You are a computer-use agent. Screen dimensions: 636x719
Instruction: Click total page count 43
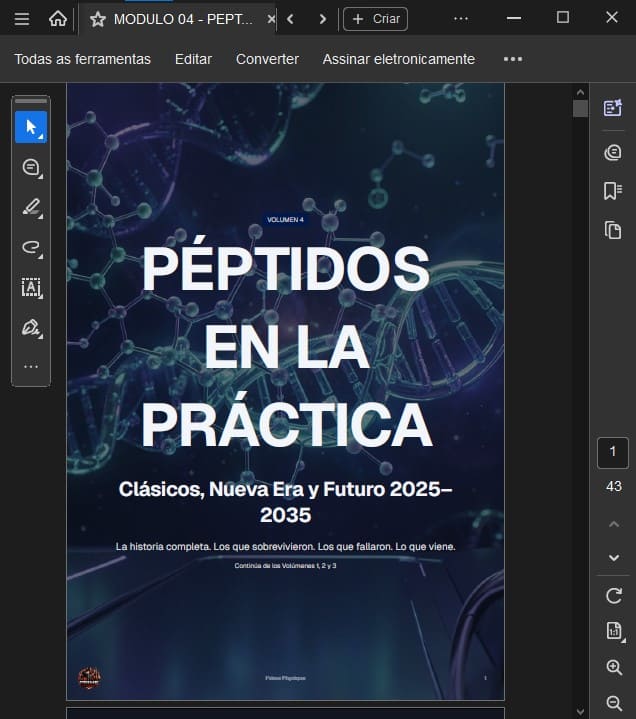tap(614, 486)
